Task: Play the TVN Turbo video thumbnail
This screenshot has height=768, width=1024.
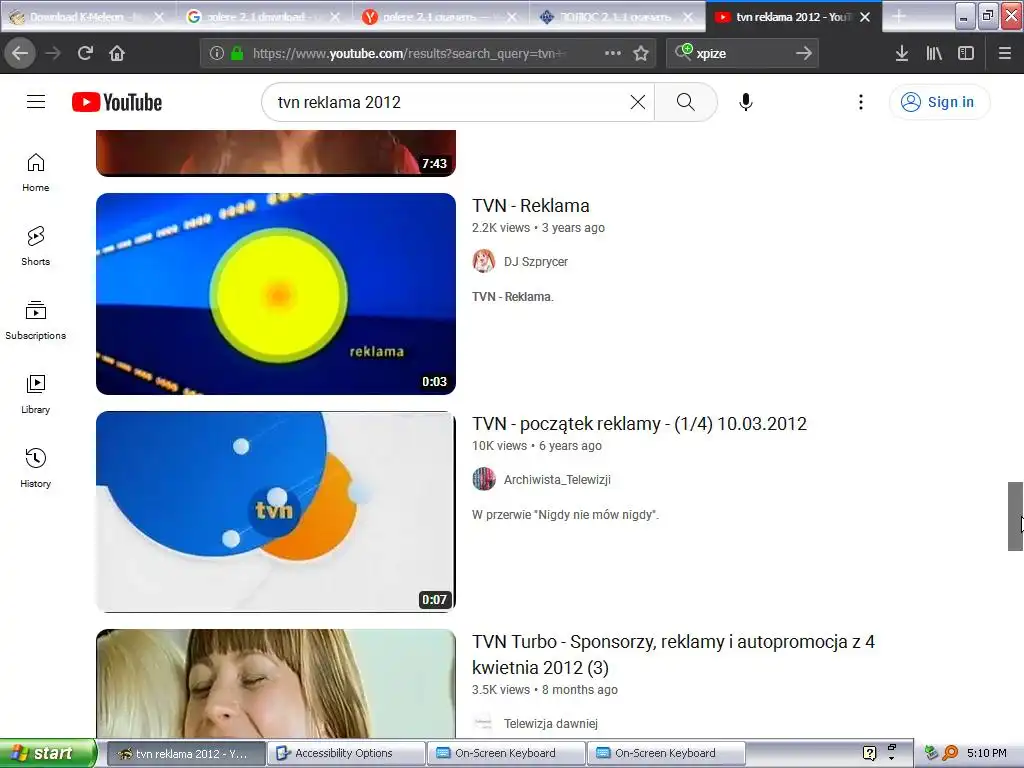Action: pyautogui.click(x=276, y=684)
